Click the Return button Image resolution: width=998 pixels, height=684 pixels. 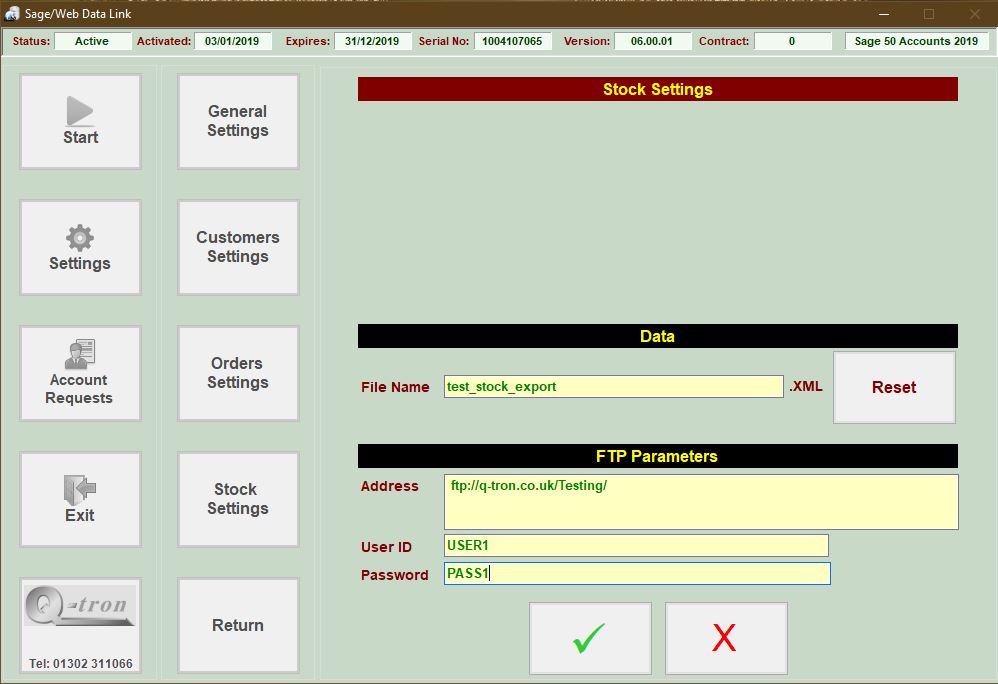click(x=238, y=625)
